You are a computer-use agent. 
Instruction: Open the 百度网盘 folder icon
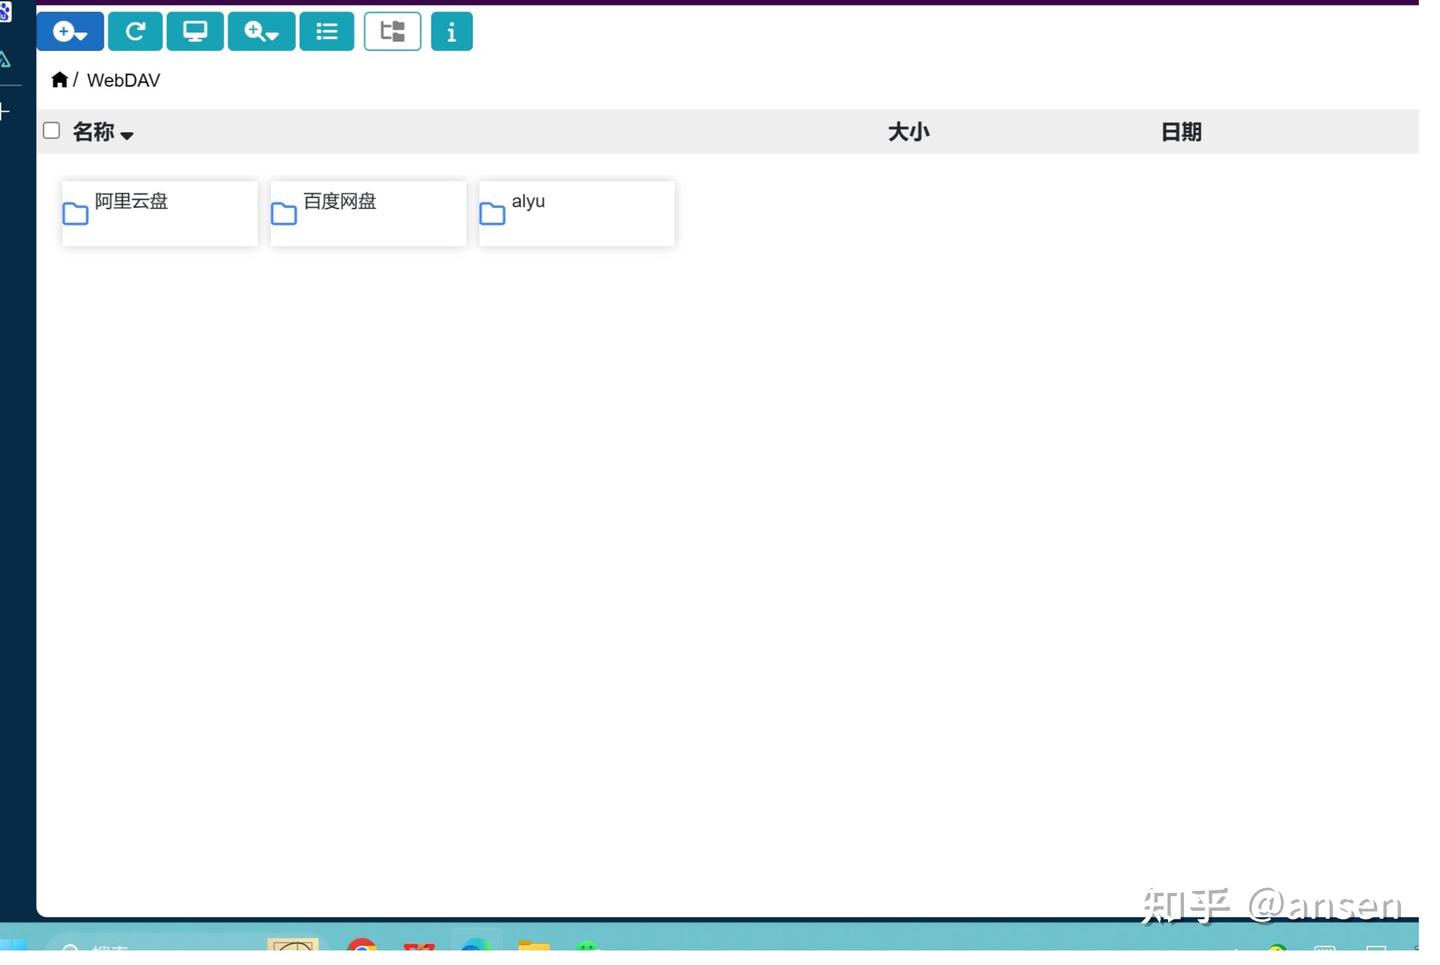point(283,213)
